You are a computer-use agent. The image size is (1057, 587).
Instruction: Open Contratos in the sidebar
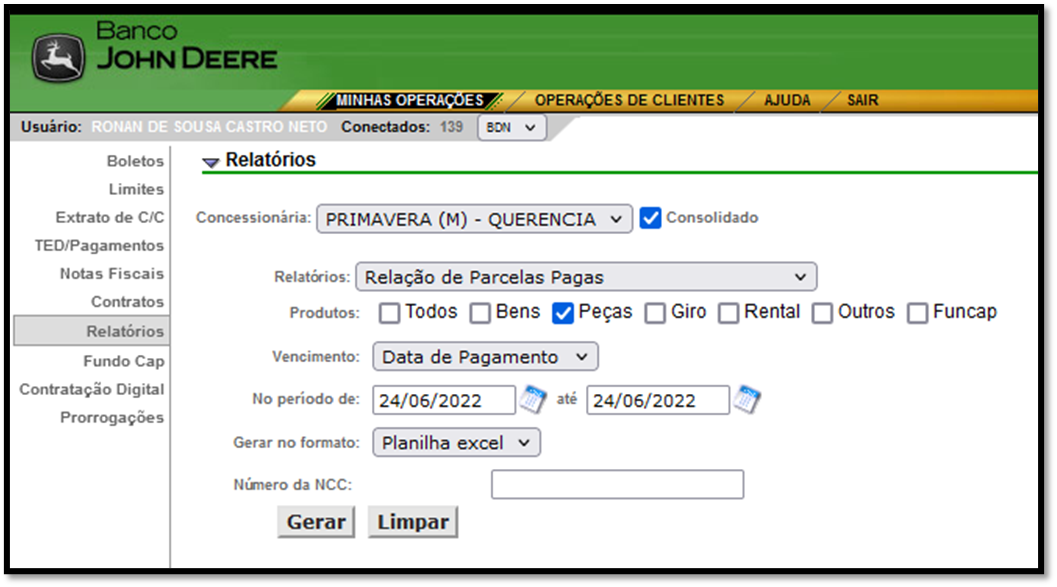pyautogui.click(x=127, y=302)
